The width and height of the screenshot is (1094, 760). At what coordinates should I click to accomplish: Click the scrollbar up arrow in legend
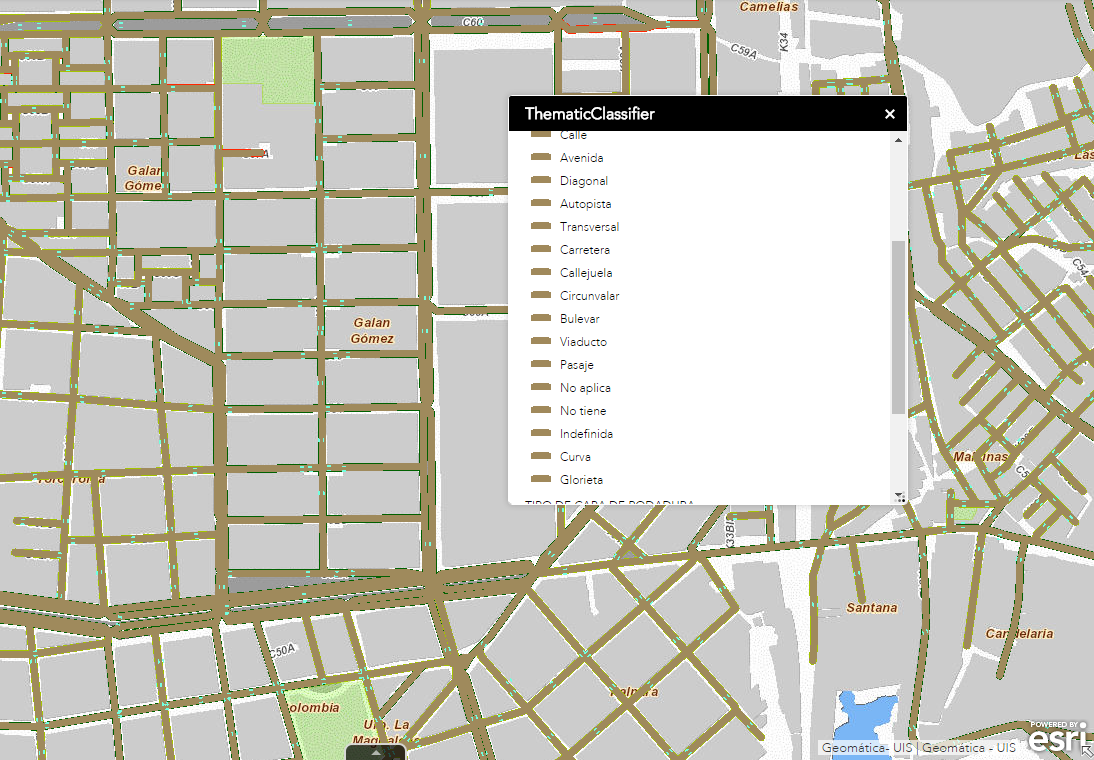(x=899, y=140)
